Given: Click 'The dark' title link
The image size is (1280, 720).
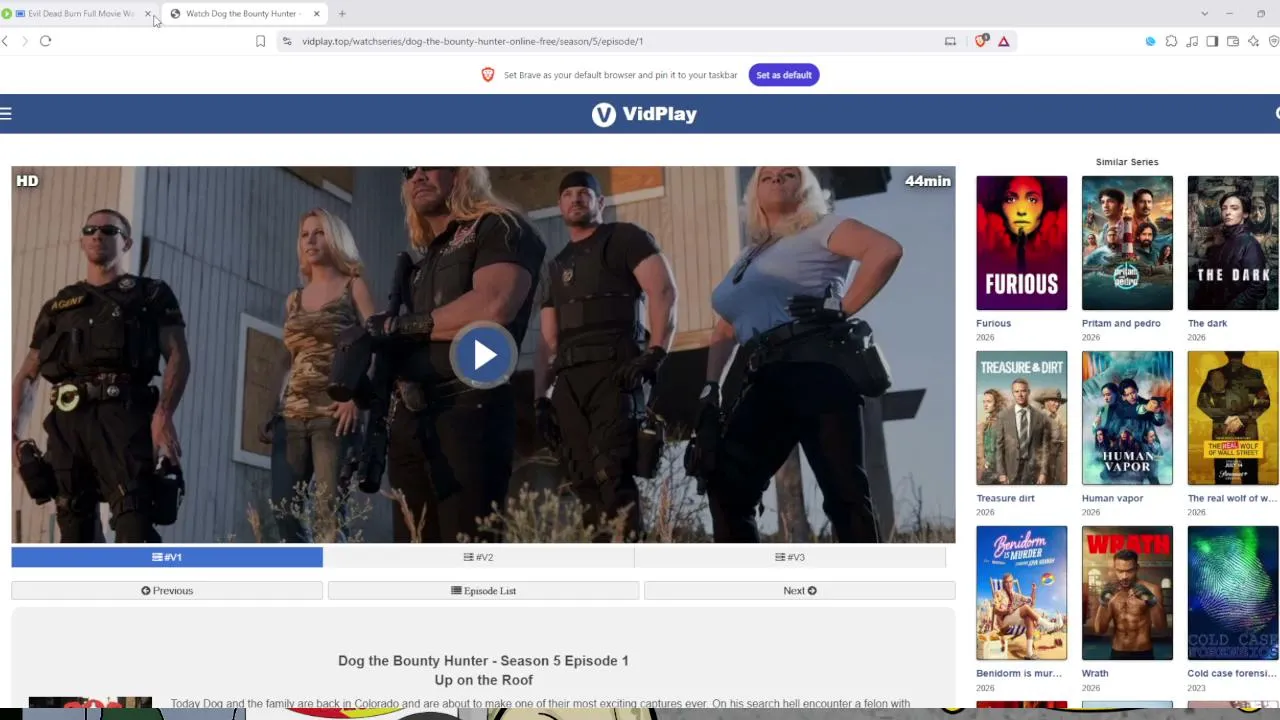Looking at the screenshot, I should [1207, 323].
